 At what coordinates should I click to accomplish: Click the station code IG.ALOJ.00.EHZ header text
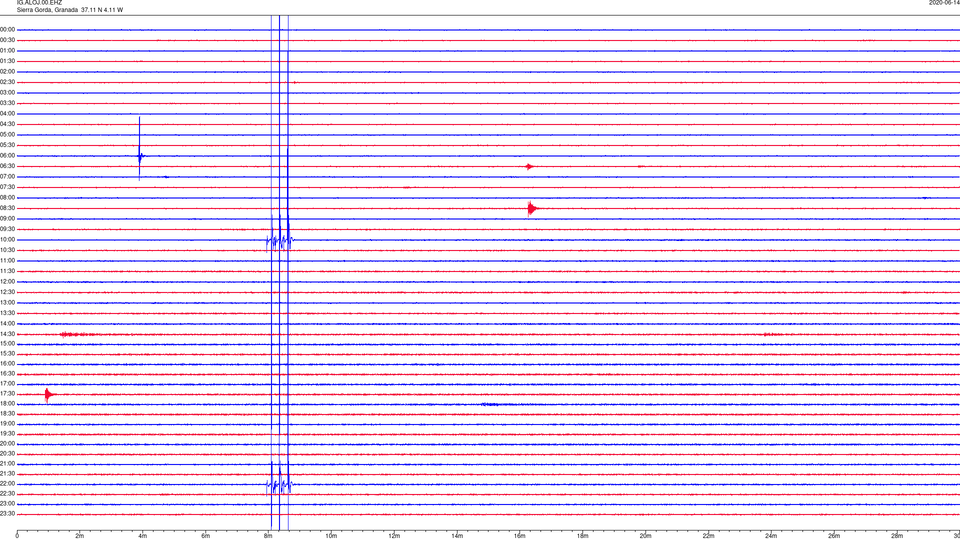pos(39,2)
